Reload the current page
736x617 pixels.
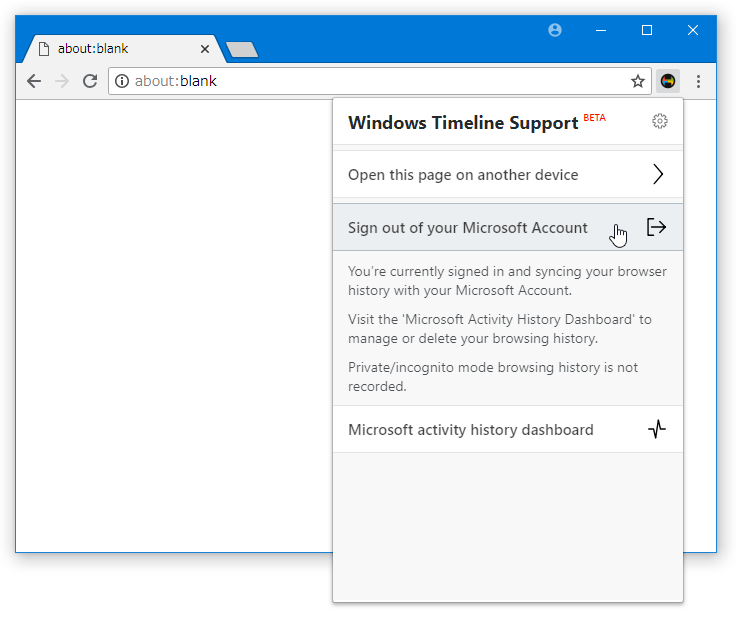point(90,81)
